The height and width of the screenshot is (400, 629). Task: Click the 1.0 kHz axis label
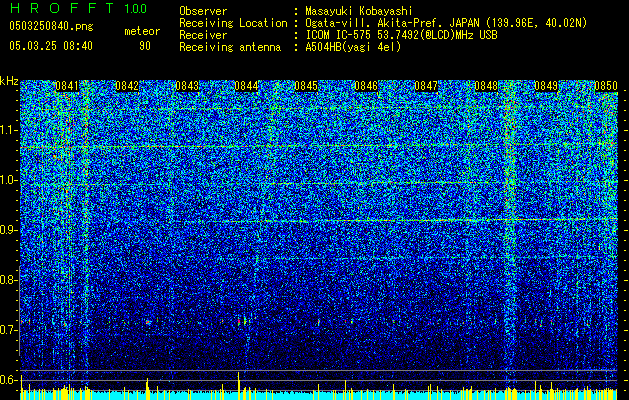[9, 180]
